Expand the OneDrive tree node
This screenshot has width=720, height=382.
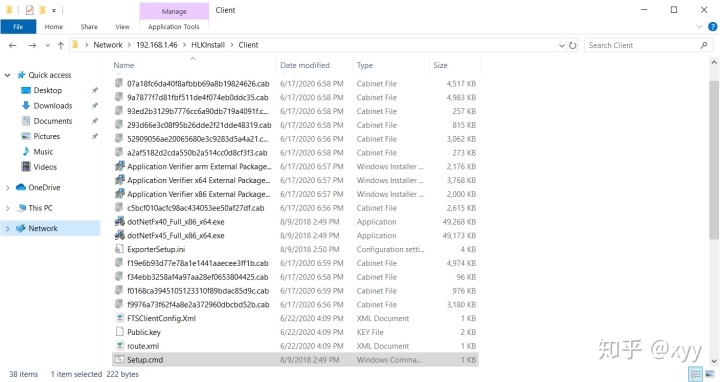(x=7, y=187)
